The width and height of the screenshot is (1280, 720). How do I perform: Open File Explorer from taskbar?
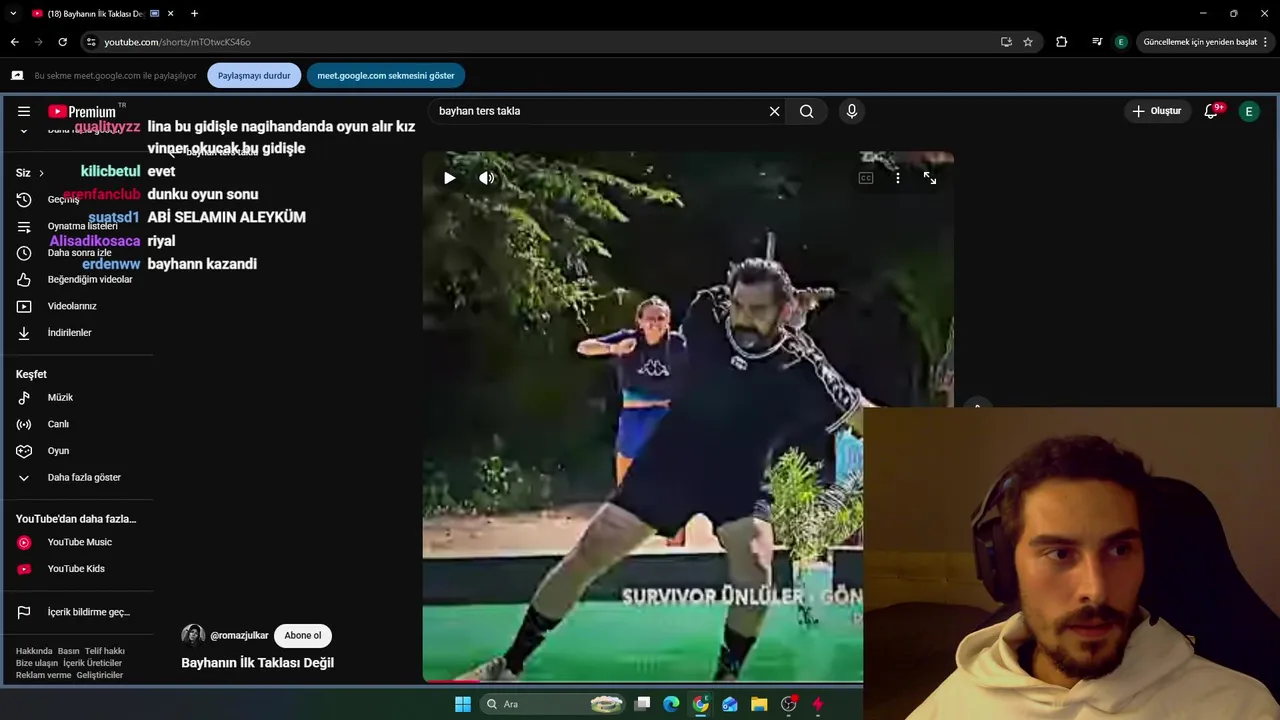coord(759,704)
